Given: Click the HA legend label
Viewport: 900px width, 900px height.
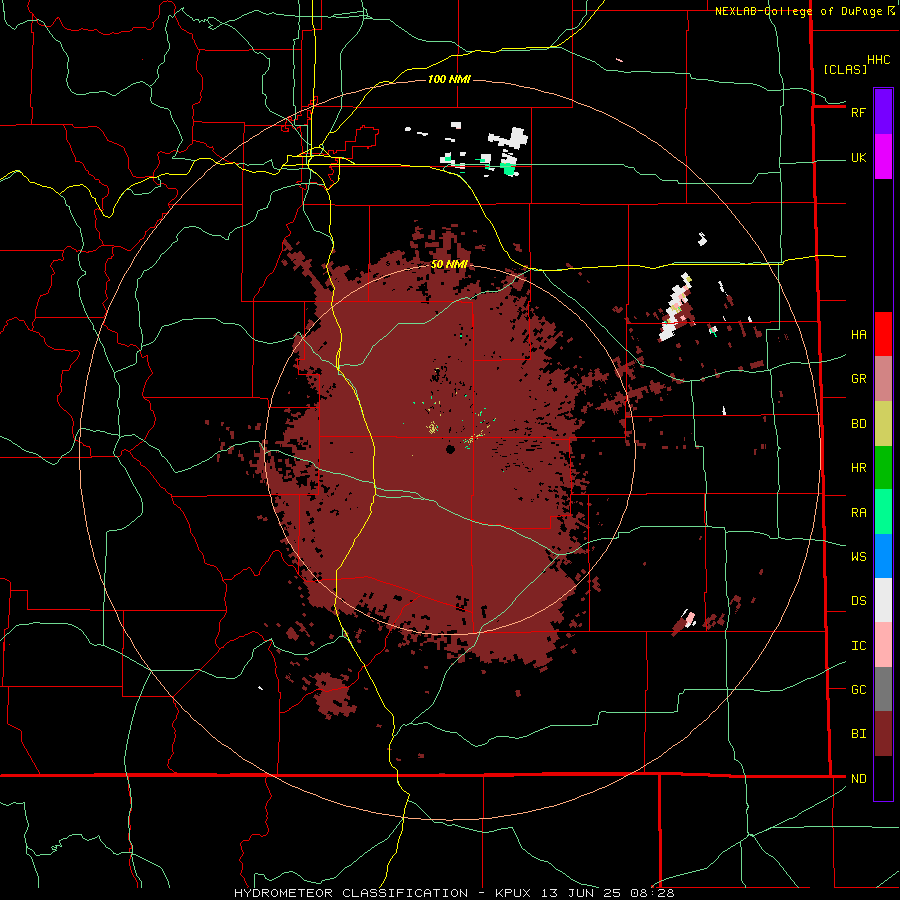Looking at the screenshot, I should click(858, 334).
